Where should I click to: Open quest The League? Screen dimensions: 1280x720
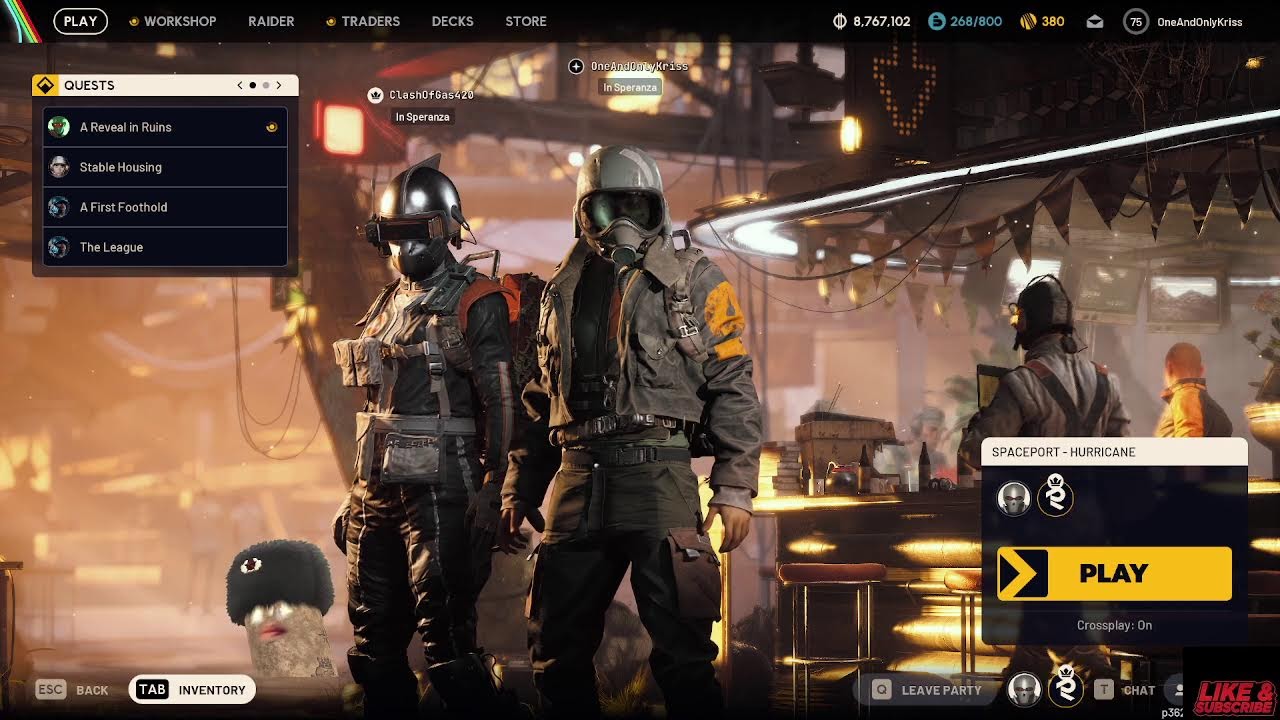(165, 247)
